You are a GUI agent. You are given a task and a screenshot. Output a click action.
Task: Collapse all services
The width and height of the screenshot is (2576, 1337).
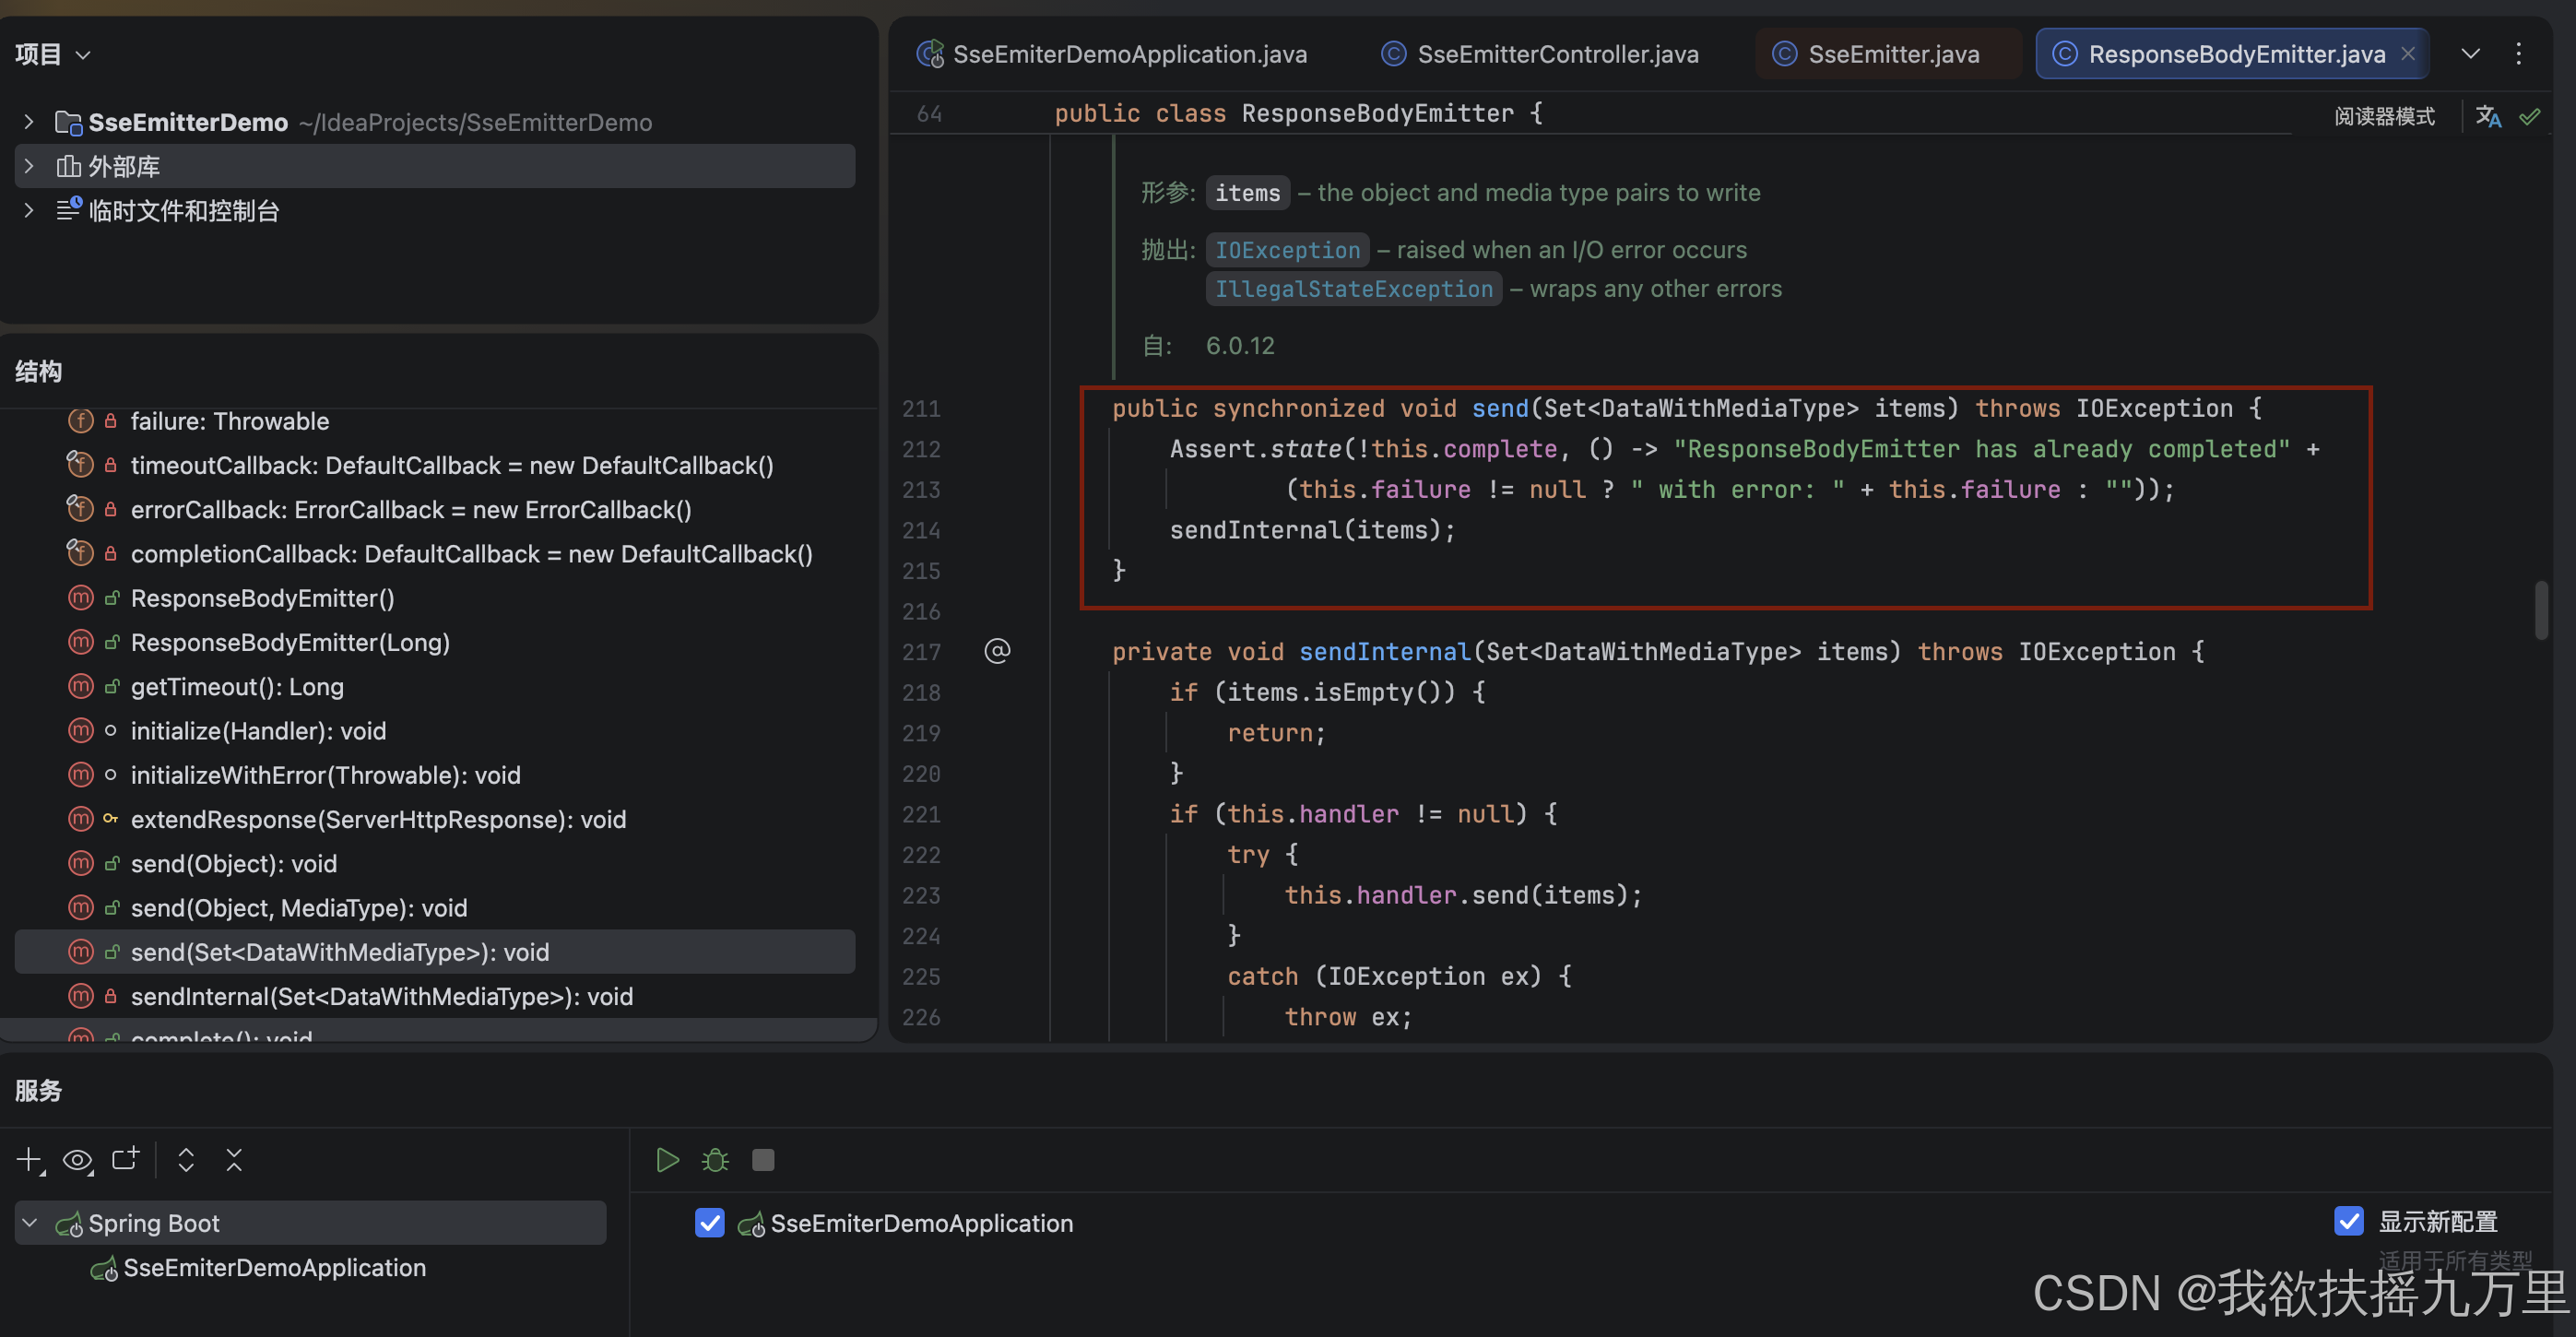point(234,1159)
